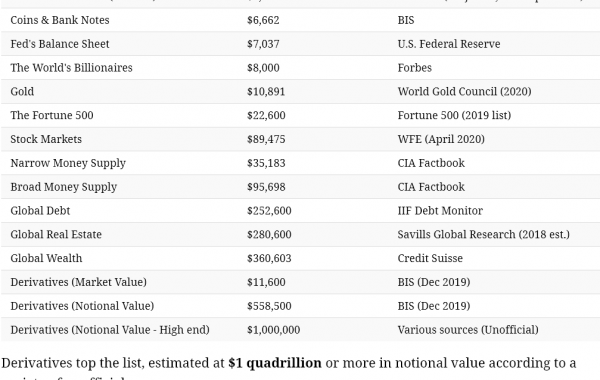Click the bold $1 quadrillion text
600x380 pixels.
click(x=275, y=363)
